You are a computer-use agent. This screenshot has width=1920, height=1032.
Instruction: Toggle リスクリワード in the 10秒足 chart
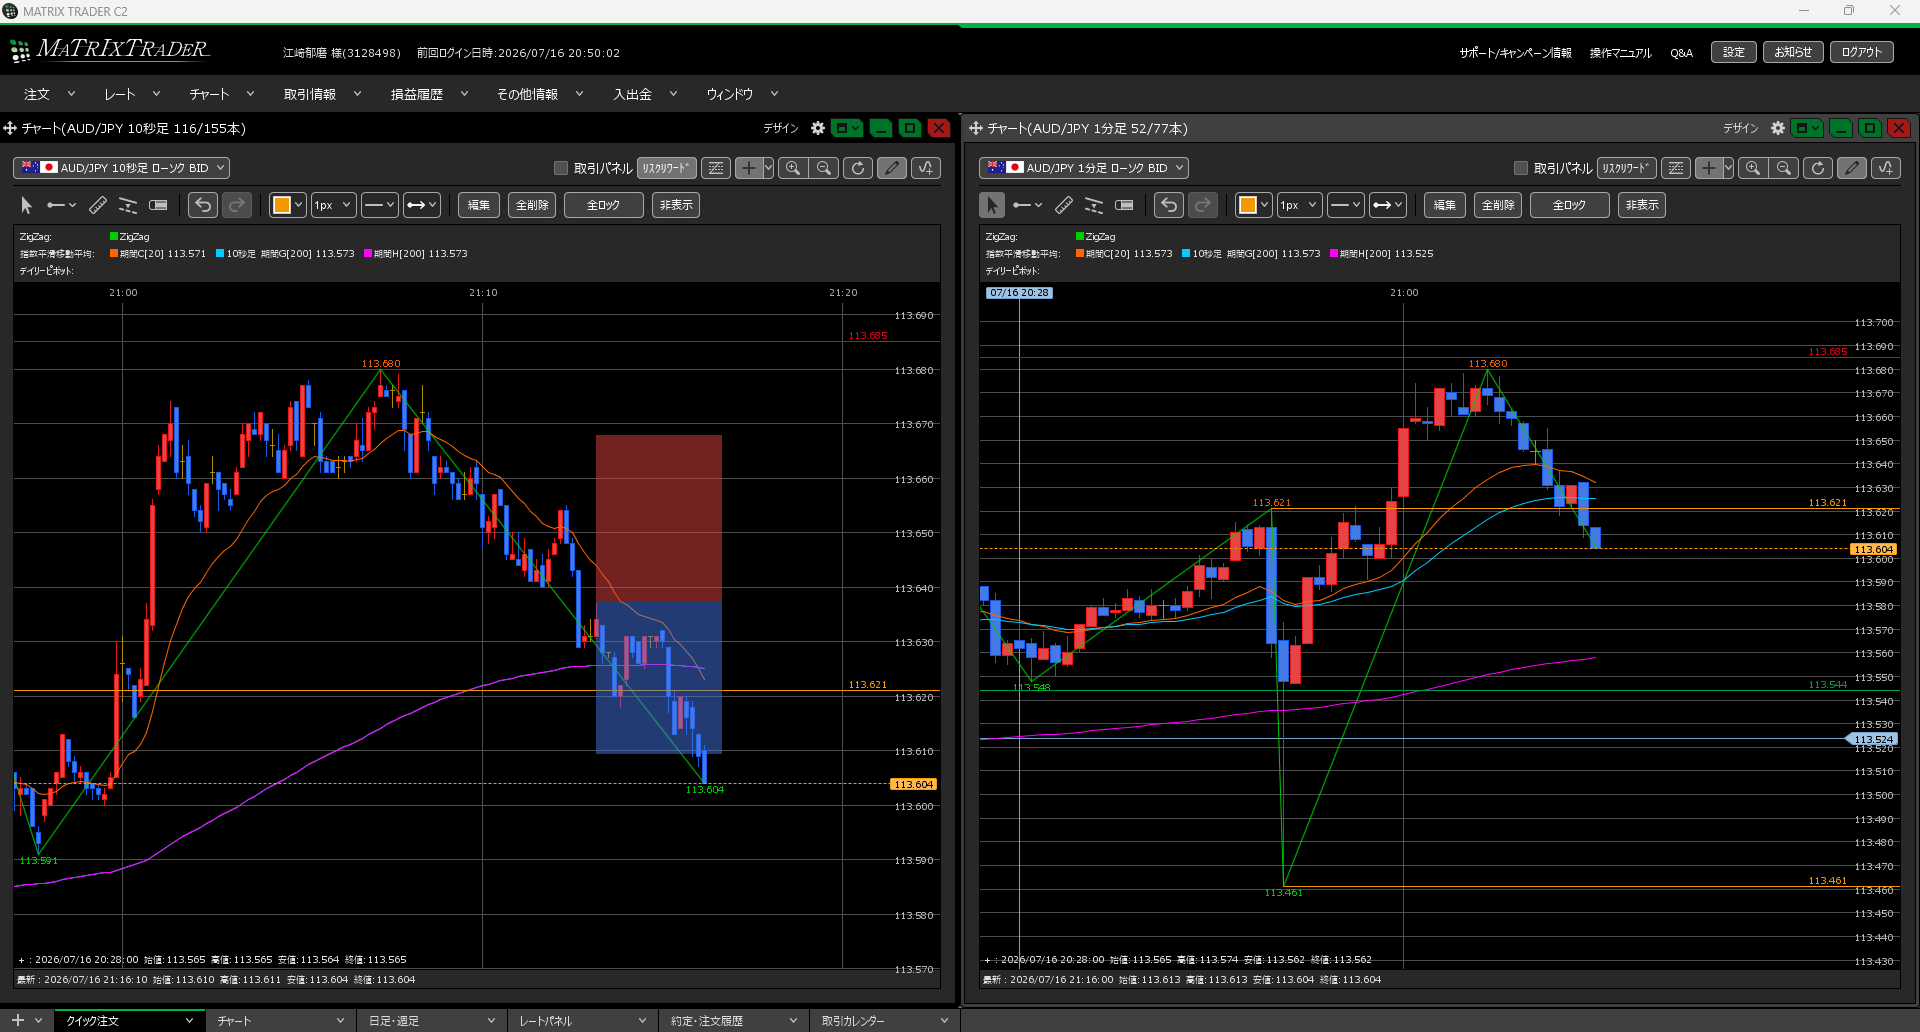(x=667, y=168)
